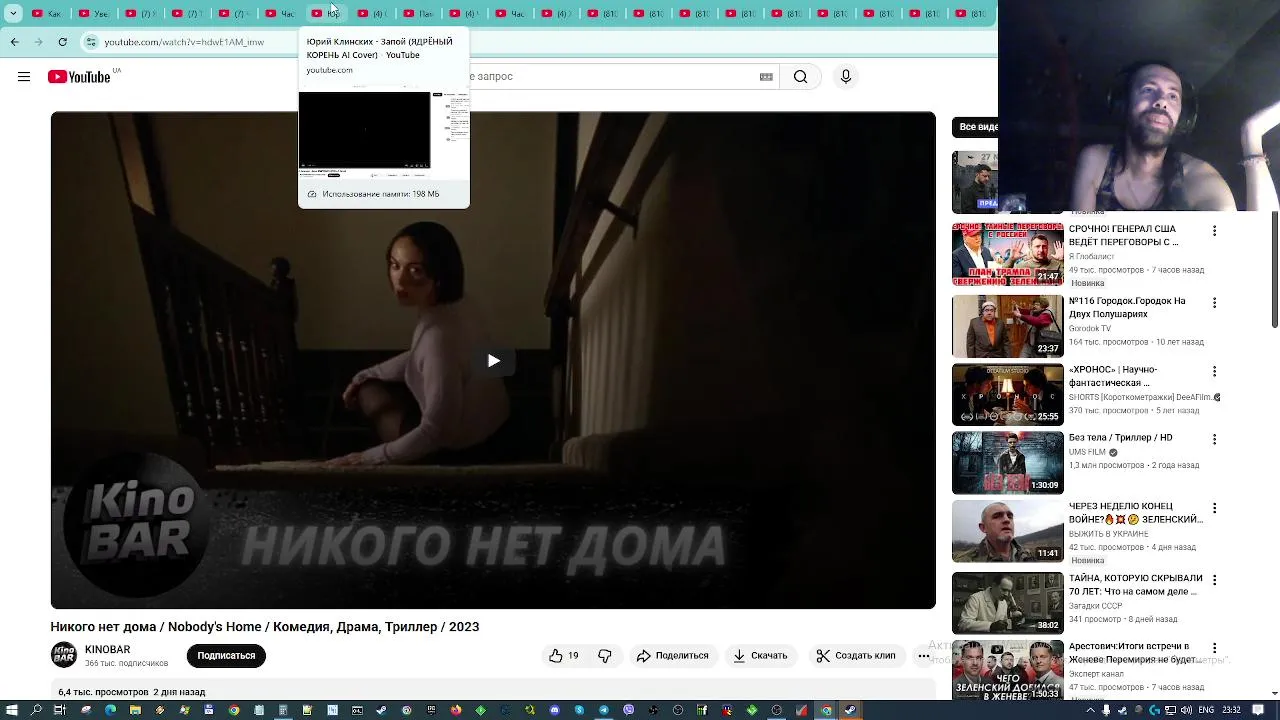The image size is (1280, 720).
Task: Go to the YouTube home logo
Action: (79, 77)
